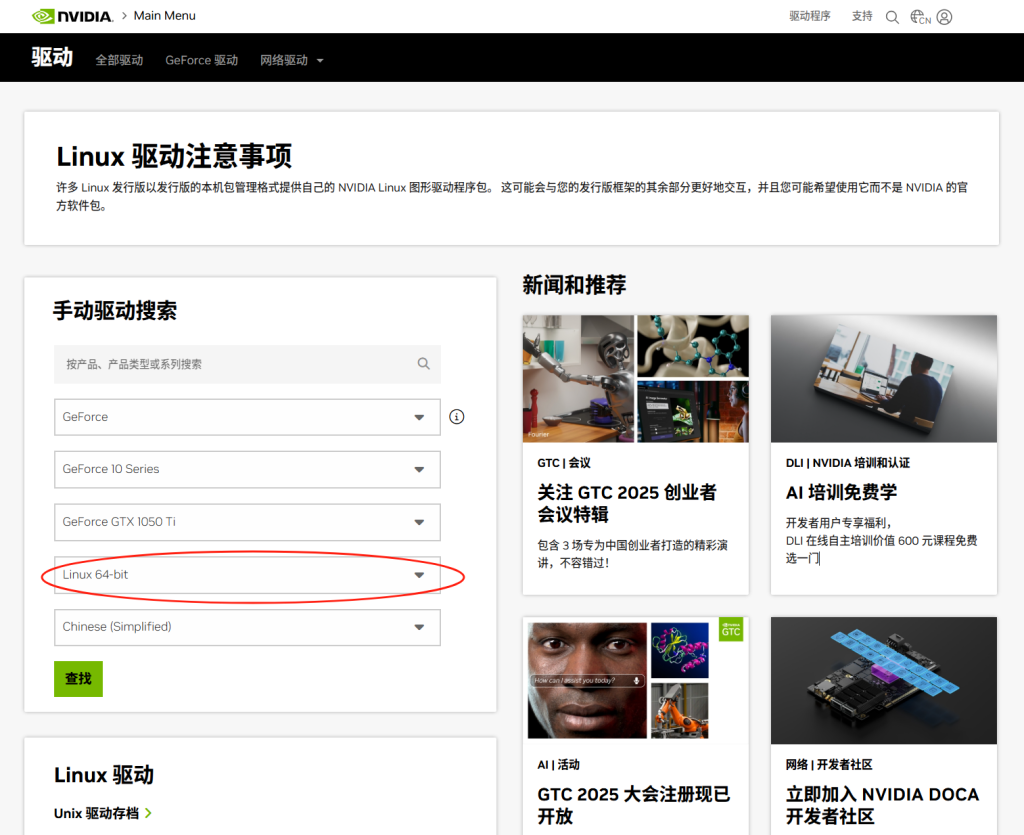
Task: Click the globe CN region icon
Action: [x=920, y=17]
